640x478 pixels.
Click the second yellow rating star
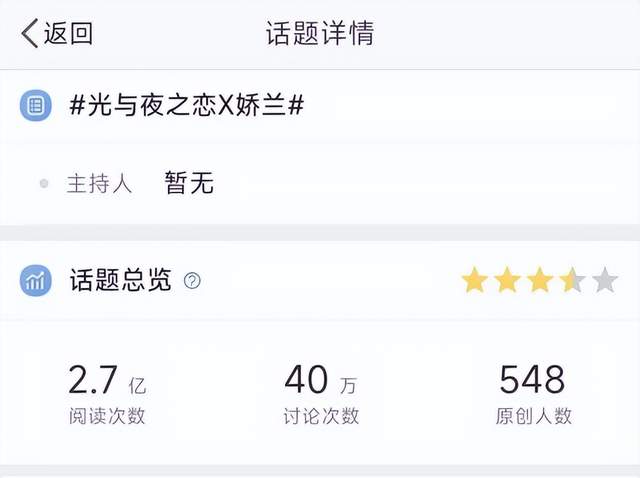(507, 280)
